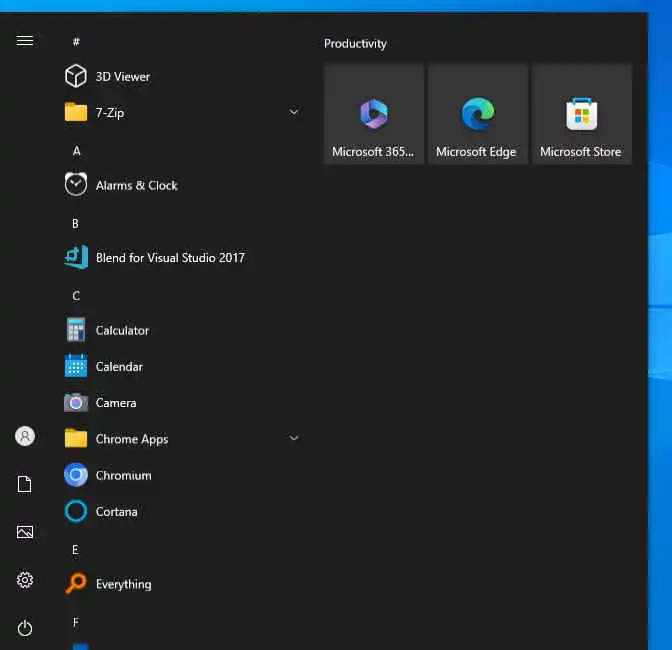Click the Power button icon
Viewport: 672px width, 650px height.
click(x=25, y=628)
